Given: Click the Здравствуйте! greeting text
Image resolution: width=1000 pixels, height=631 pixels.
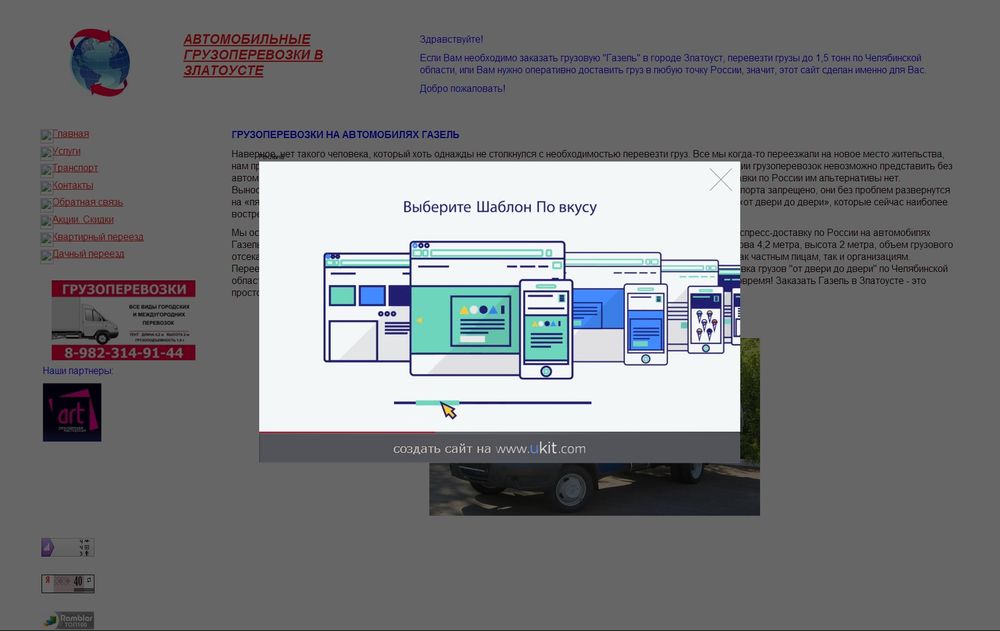Looking at the screenshot, I should [x=451, y=39].
